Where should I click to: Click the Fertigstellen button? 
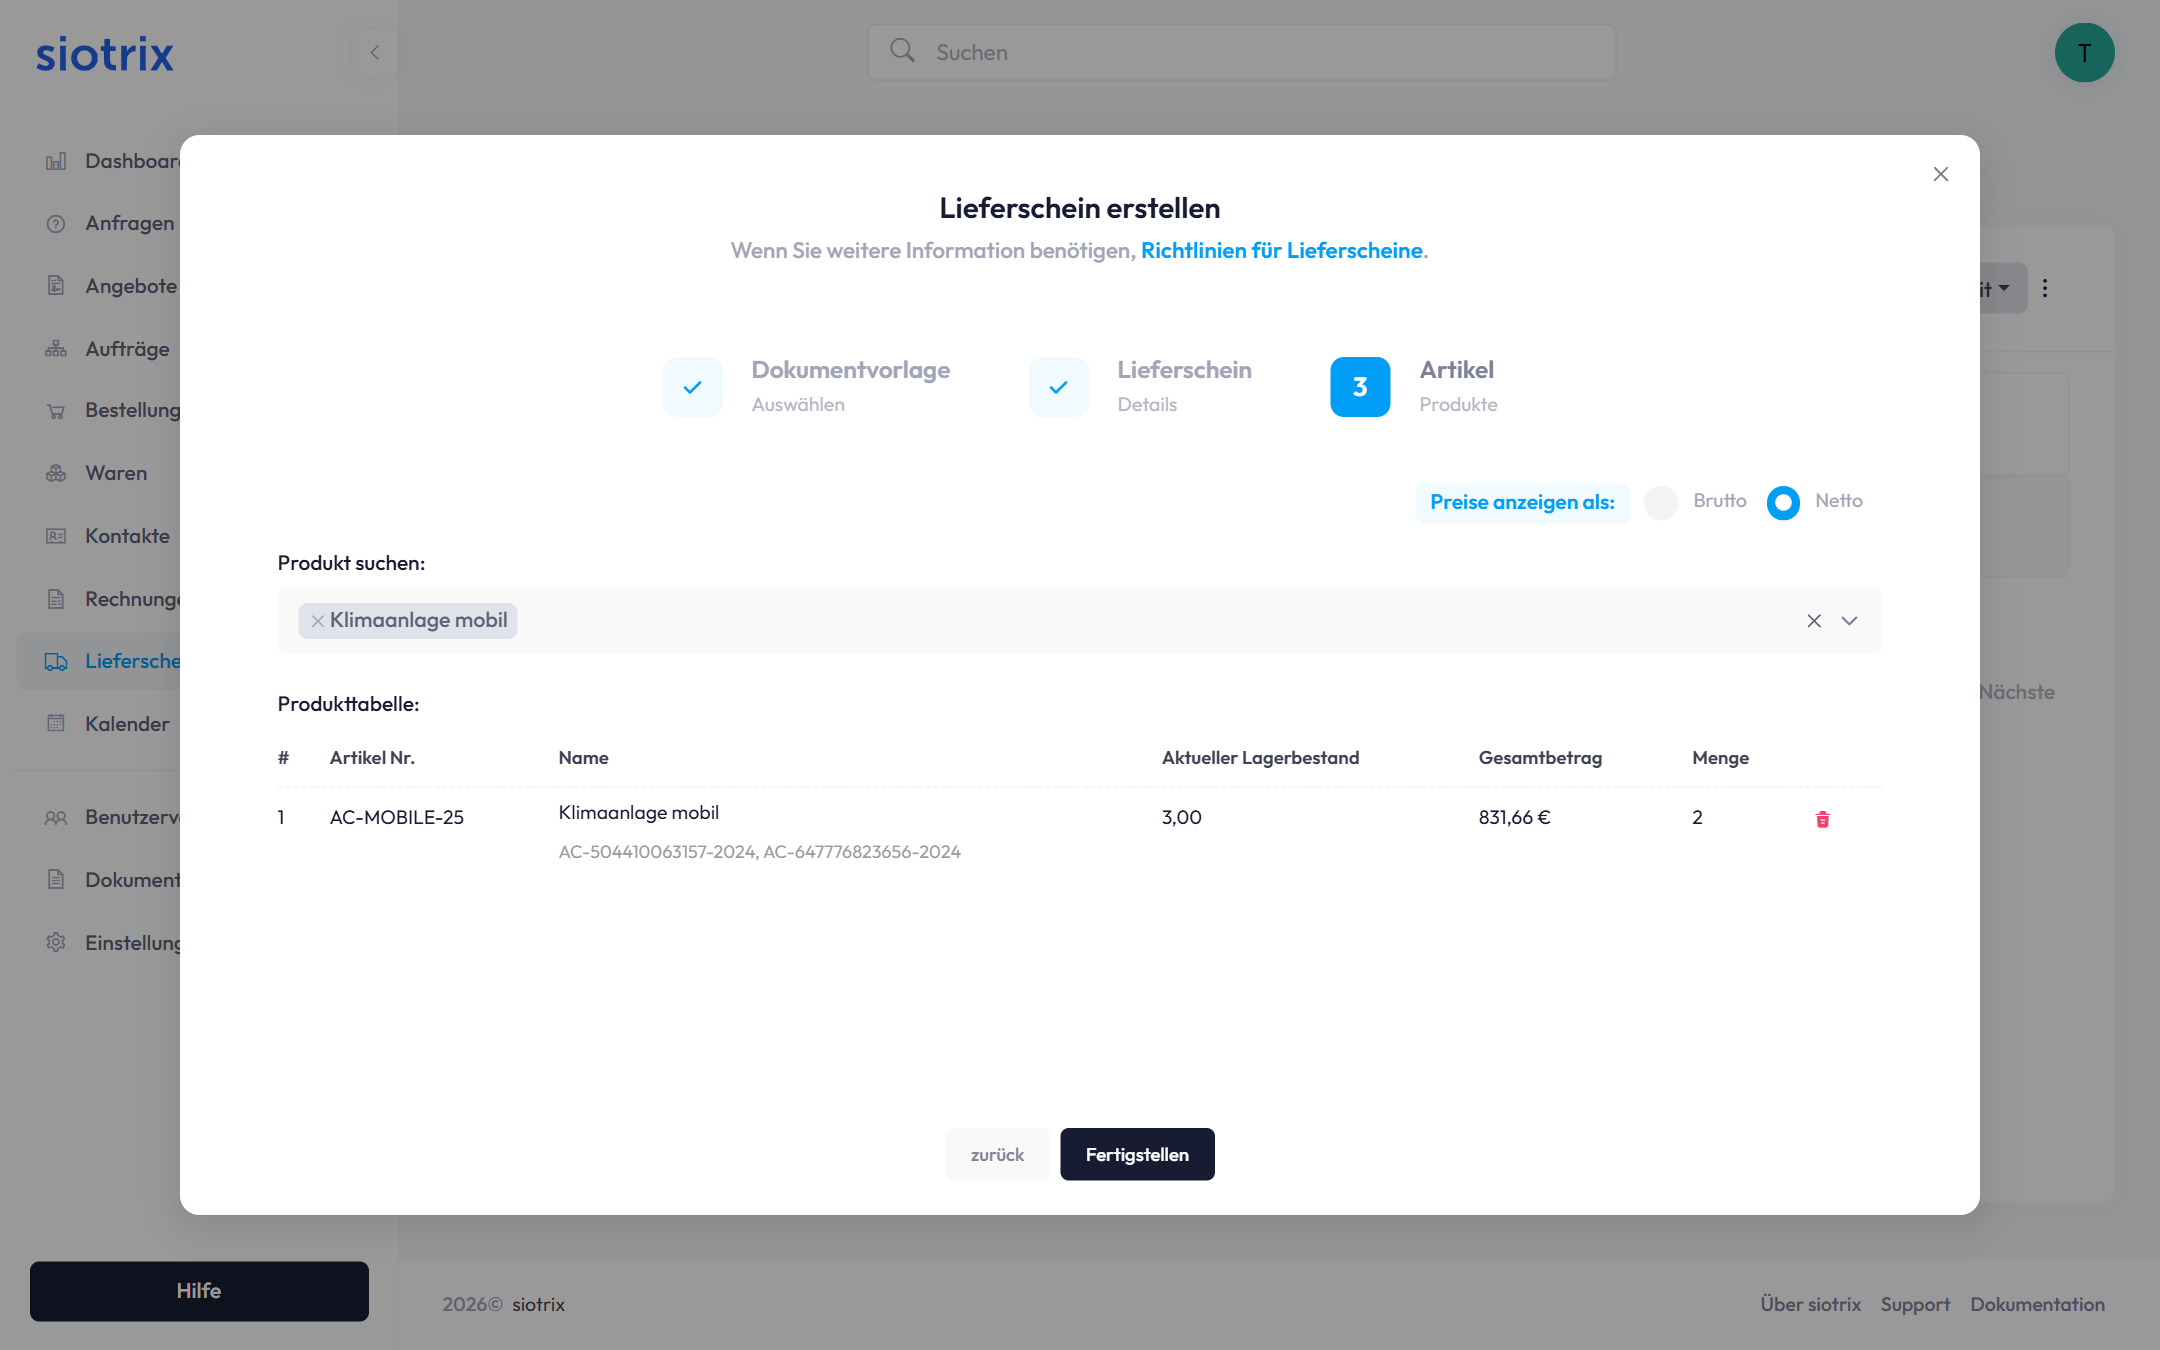pyautogui.click(x=1137, y=1154)
